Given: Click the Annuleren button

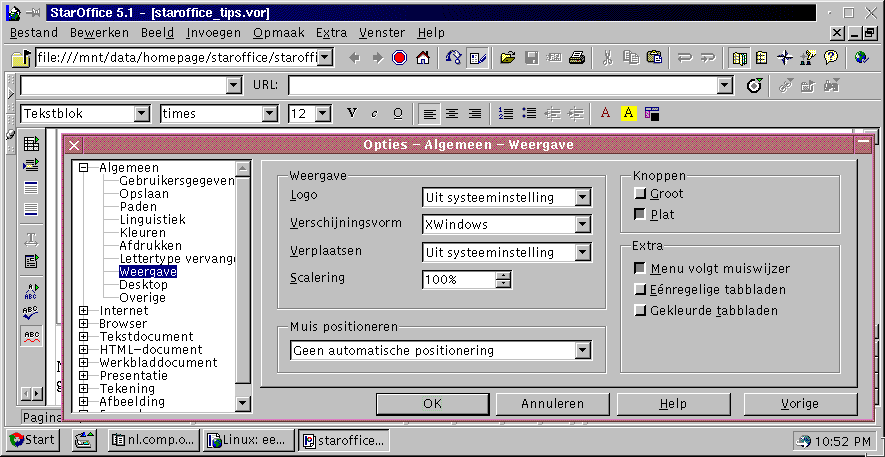Looking at the screenshot, I should [553, 404].
